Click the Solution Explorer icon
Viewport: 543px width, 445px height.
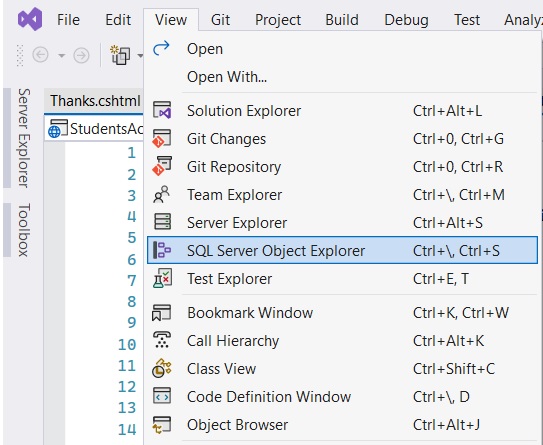pyautogui.click(x=162, y=110)
